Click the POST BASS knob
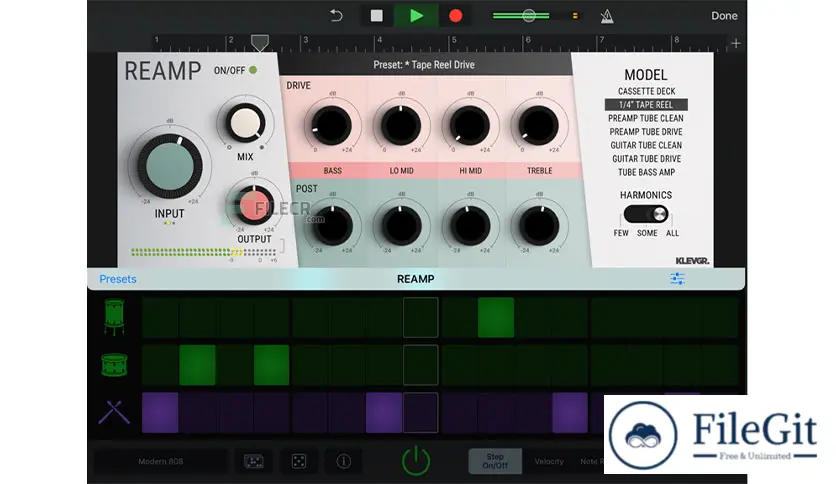 (x=332, y=226)
